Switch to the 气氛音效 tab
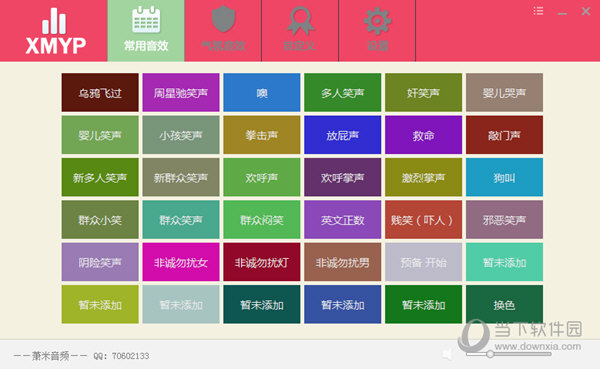600x369 pixels. point(223,31)
